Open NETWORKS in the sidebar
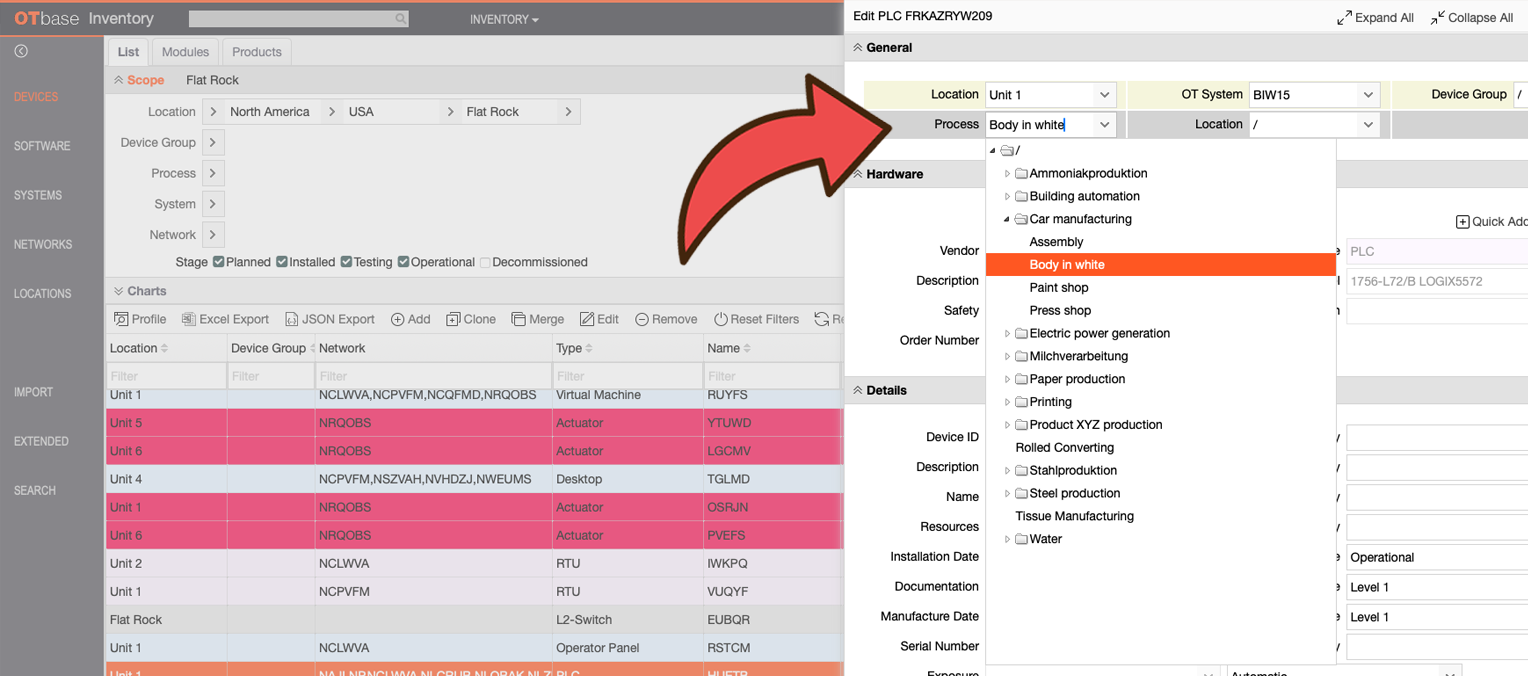Screen dimensions: 1528x676 point(43,244)
